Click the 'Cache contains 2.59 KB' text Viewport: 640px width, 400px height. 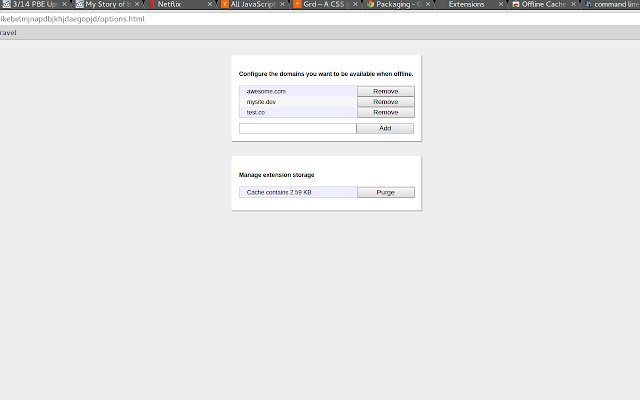(x=279, y=192)
